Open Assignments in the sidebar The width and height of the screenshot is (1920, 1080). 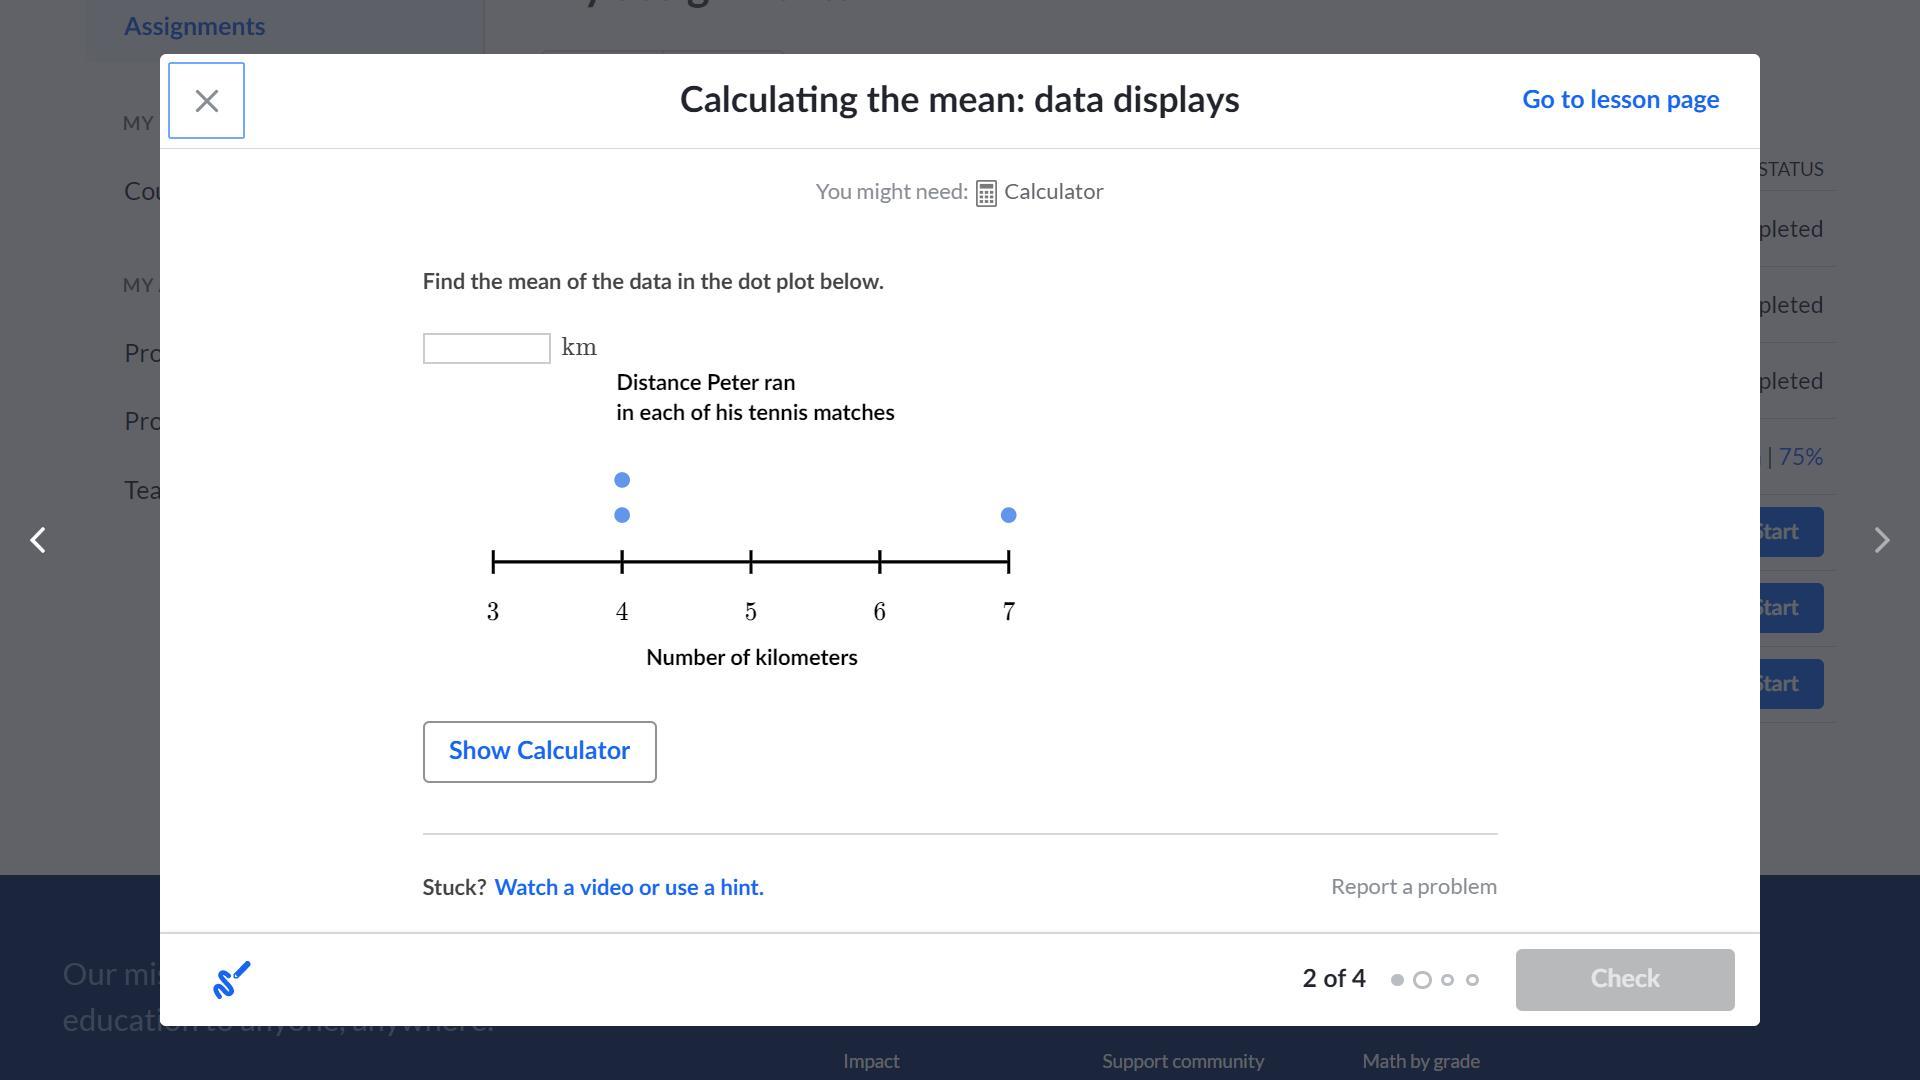coord(194,27)
